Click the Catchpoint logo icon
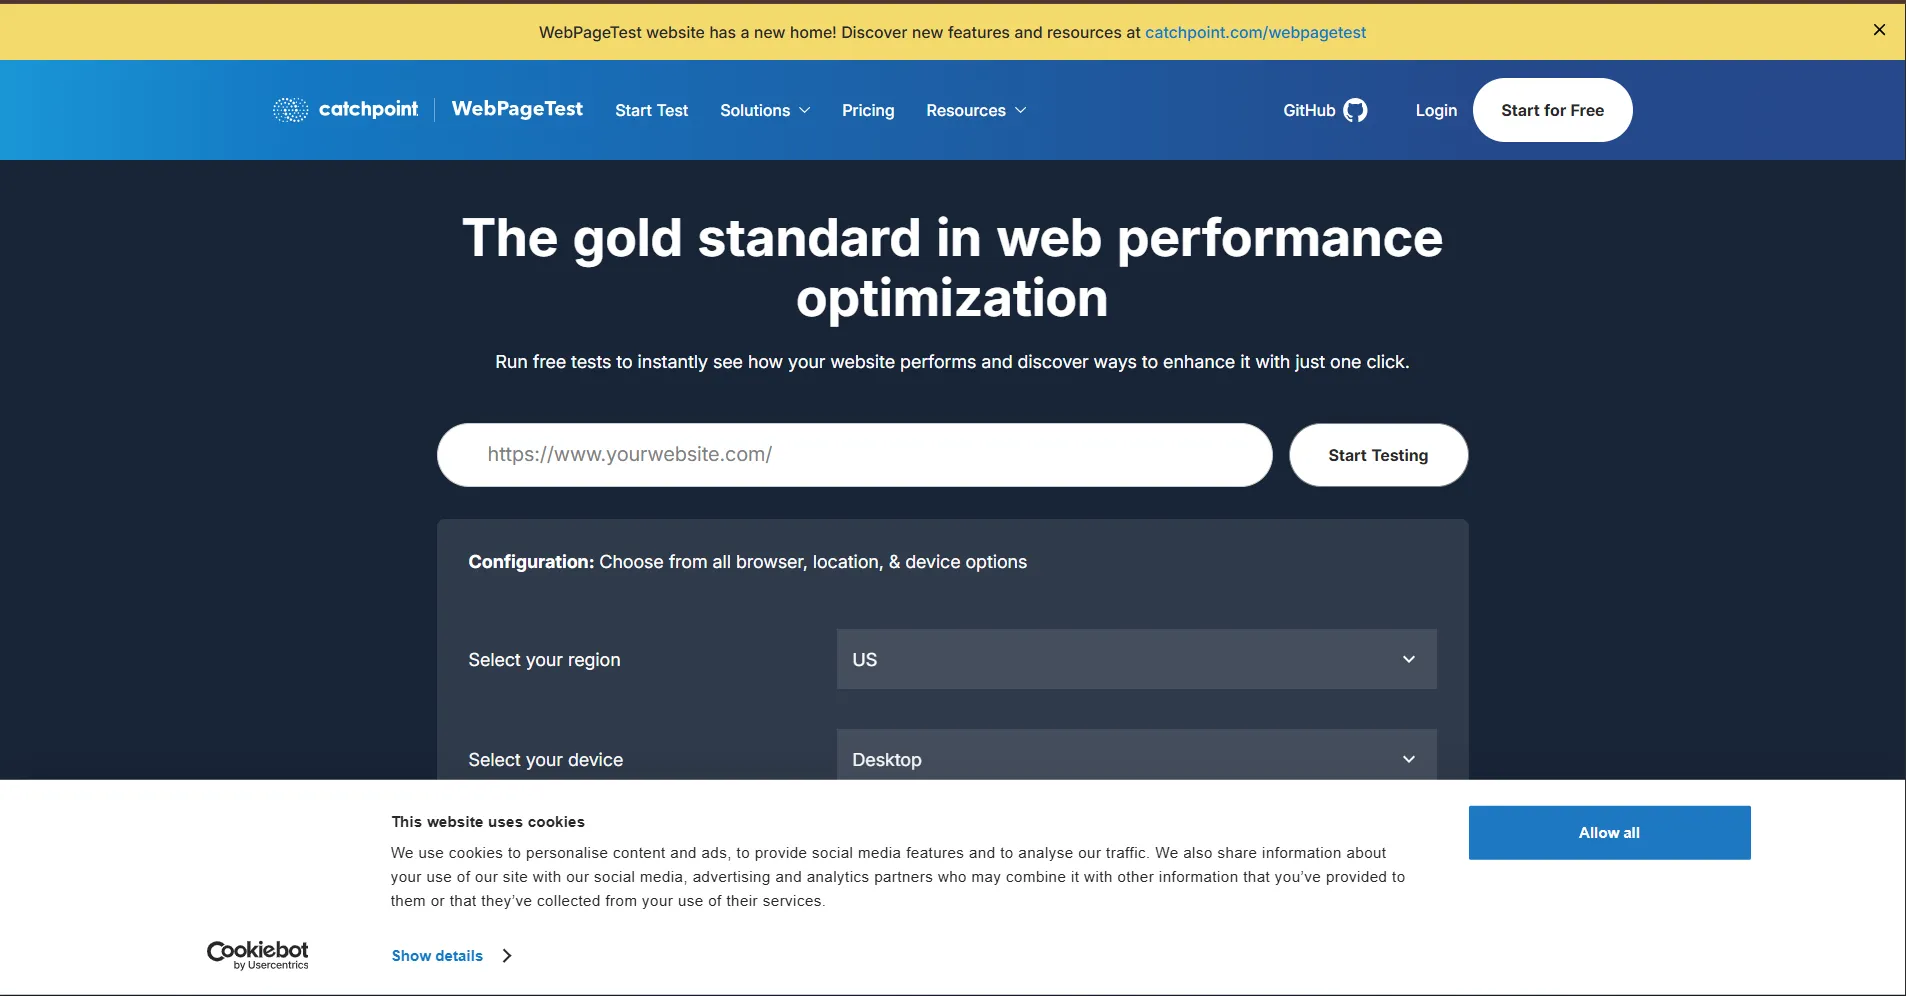 coord(290,110)
